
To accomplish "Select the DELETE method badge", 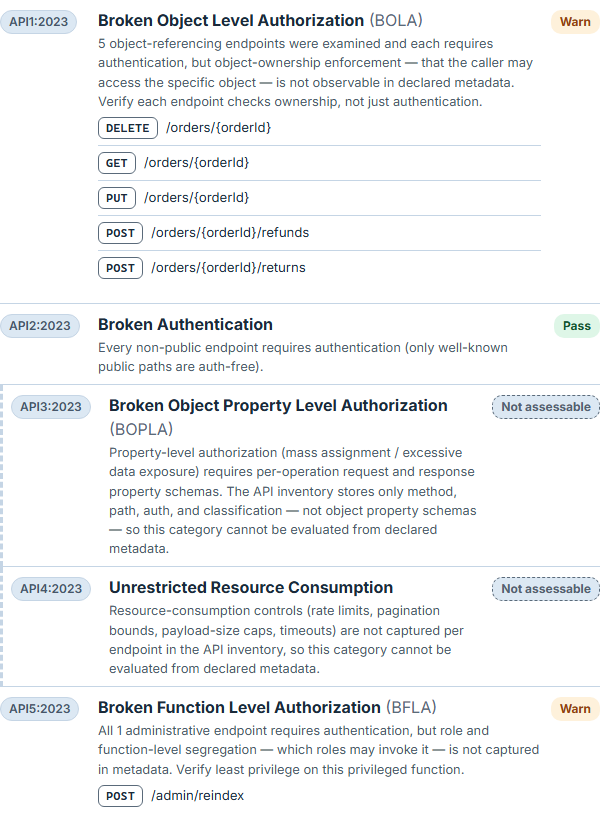I will (128, 128).
